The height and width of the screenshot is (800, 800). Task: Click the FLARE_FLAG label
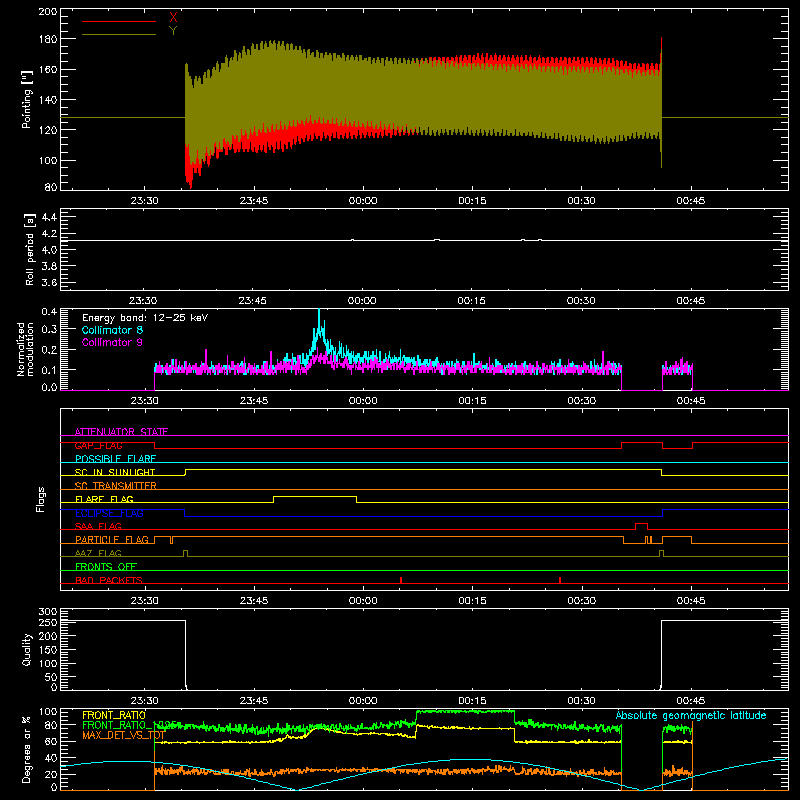click(104, 499)
